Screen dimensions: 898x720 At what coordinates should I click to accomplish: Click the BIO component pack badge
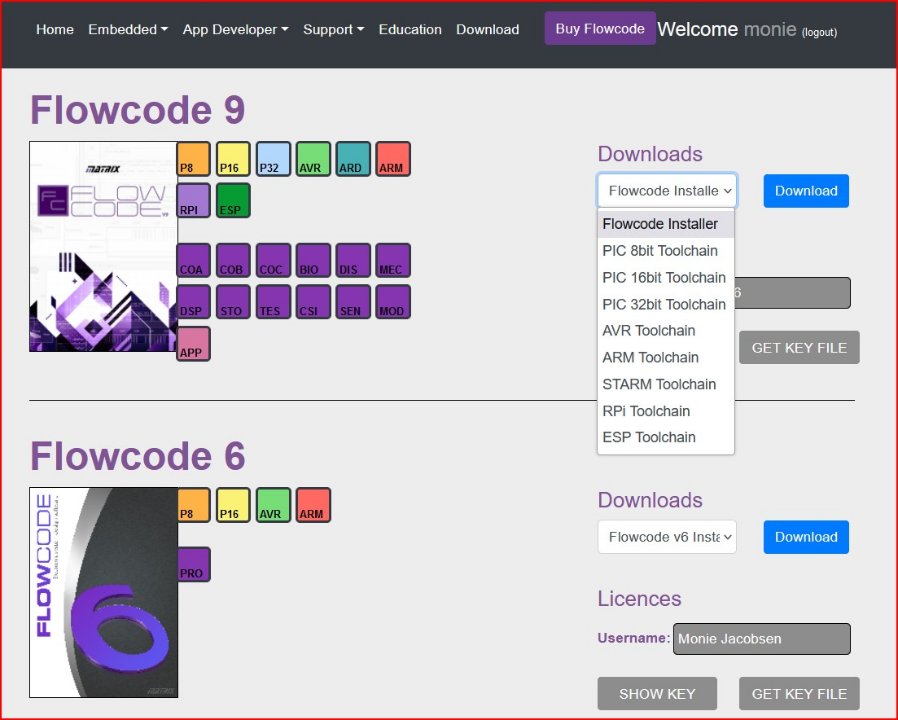coord(313,260)
